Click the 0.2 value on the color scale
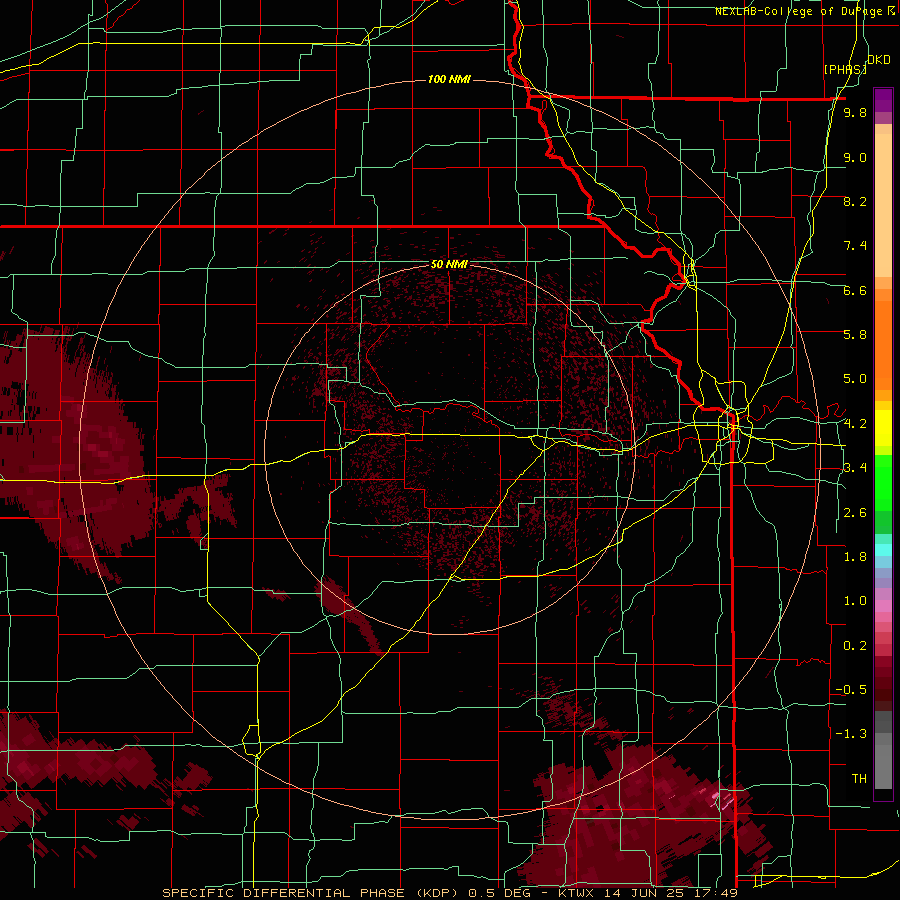Viewport: 900px width, 900px height. (x=855, y=646)
